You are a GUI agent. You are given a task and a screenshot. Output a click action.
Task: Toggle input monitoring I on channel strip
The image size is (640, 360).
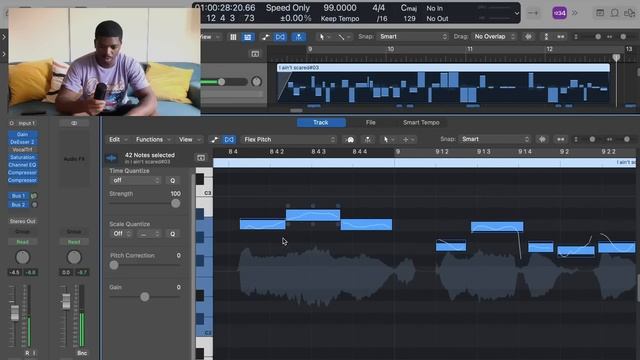34,353
